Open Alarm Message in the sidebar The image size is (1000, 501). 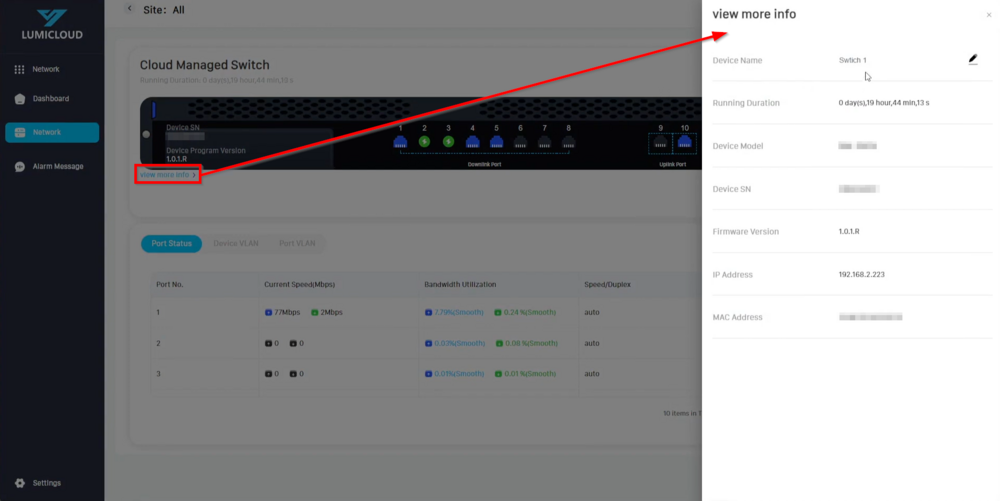pos(57,166)
